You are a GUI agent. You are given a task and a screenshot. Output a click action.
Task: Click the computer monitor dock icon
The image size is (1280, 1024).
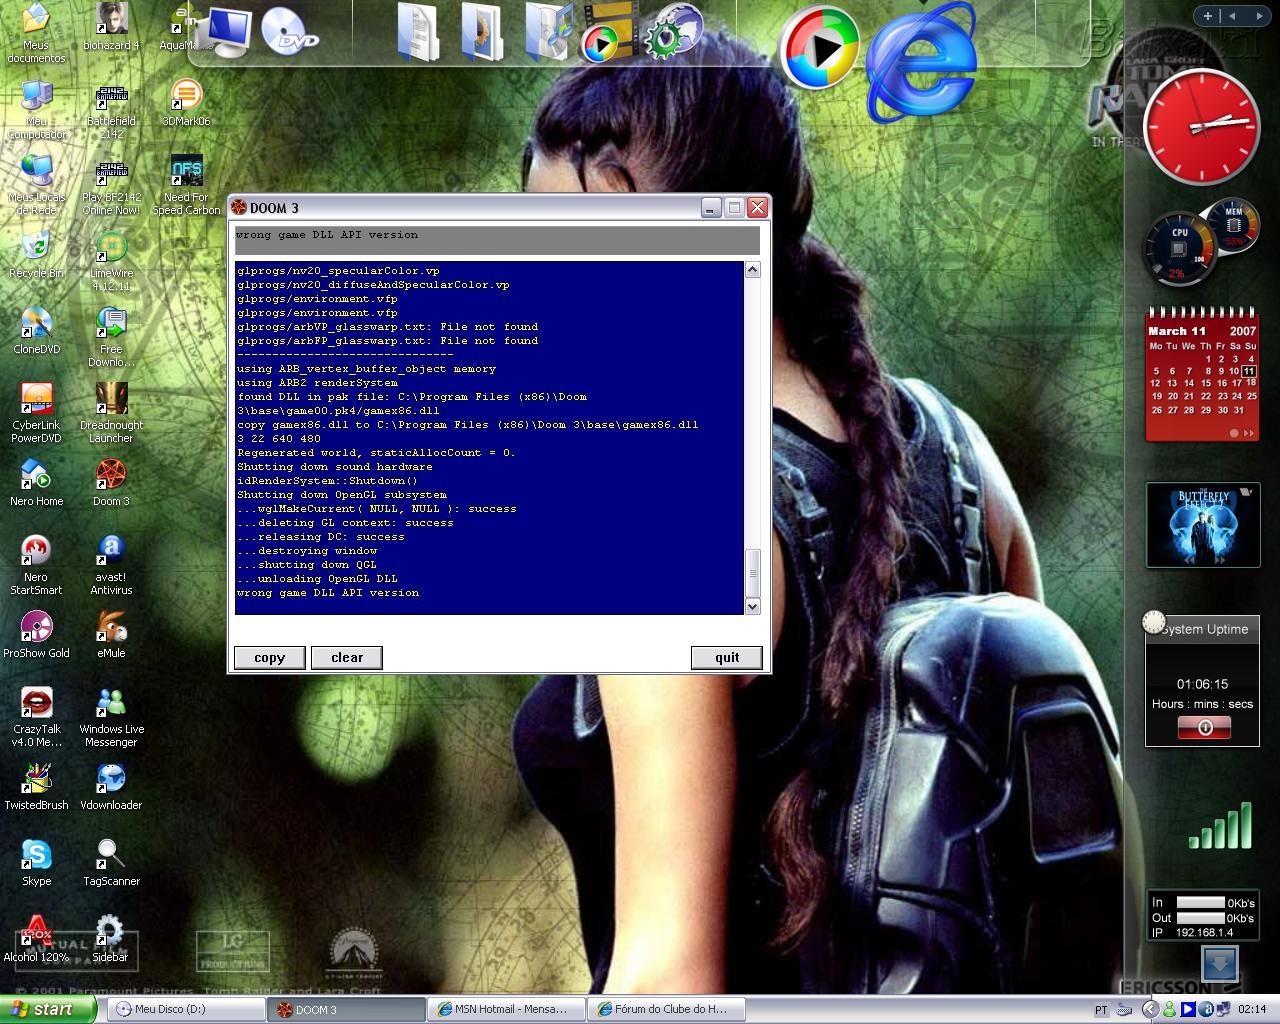tap(224, 31)
